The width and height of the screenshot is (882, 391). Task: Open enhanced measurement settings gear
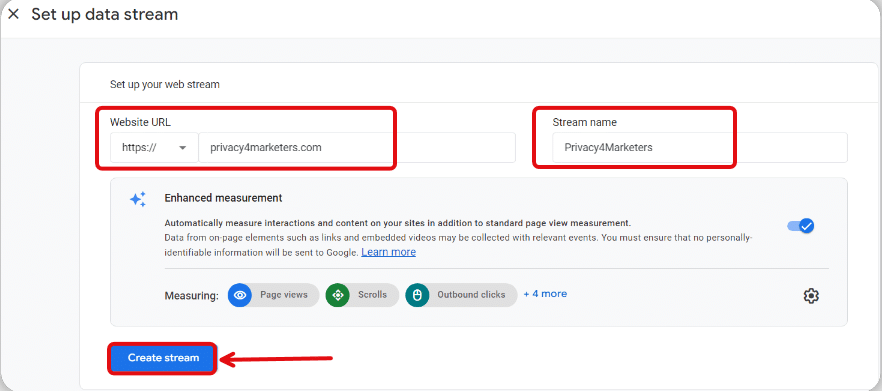click(x=811, y=295)
